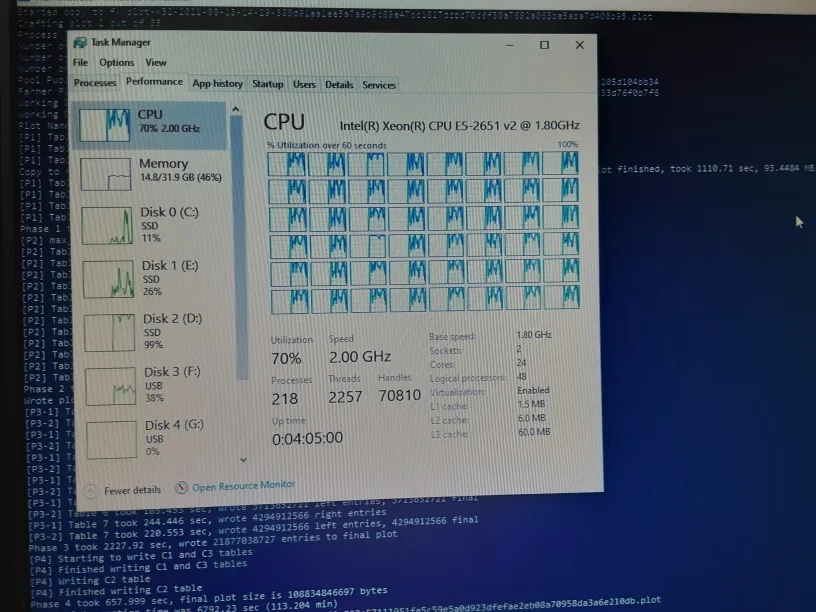Click the bottom-right logical processor graph
The image size is (816, 612).
click(x=561, y=297)
